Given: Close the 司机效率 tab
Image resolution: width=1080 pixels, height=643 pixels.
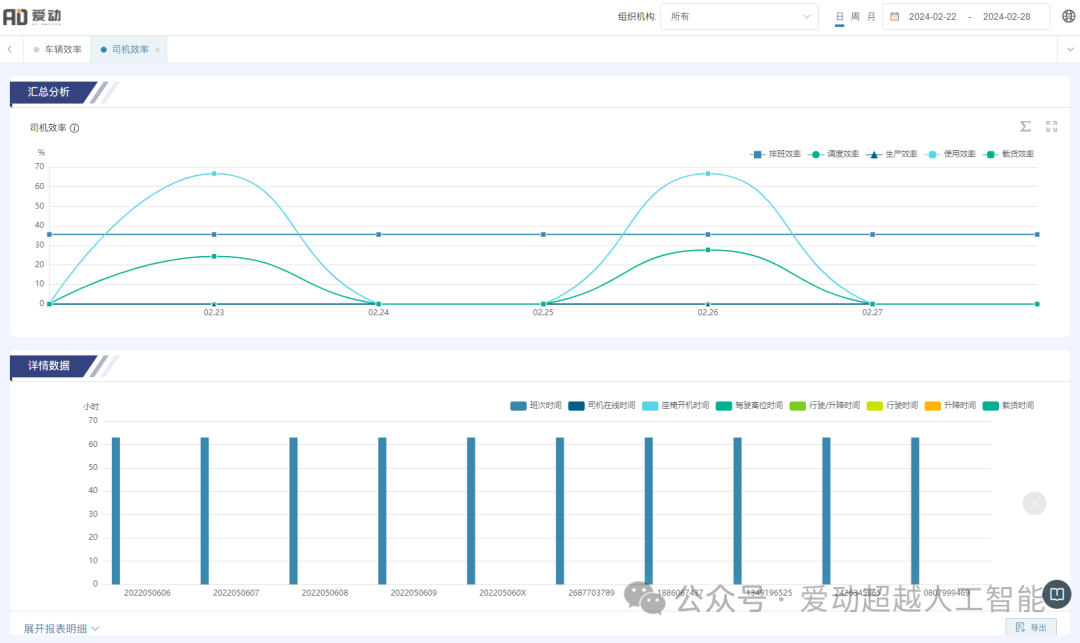Looking at the screenshot, I should 157,49.
